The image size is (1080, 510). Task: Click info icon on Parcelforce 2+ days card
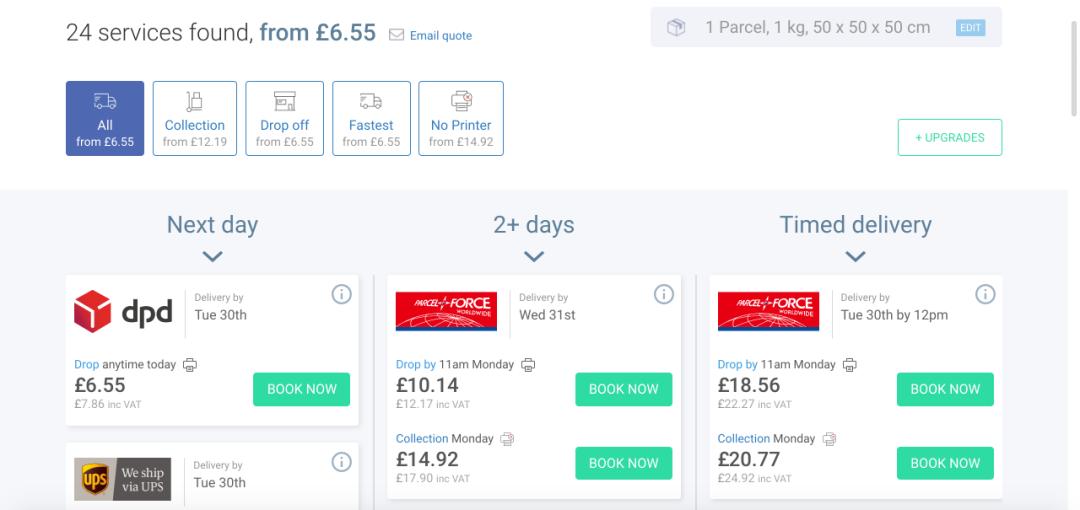coord(663,294)
